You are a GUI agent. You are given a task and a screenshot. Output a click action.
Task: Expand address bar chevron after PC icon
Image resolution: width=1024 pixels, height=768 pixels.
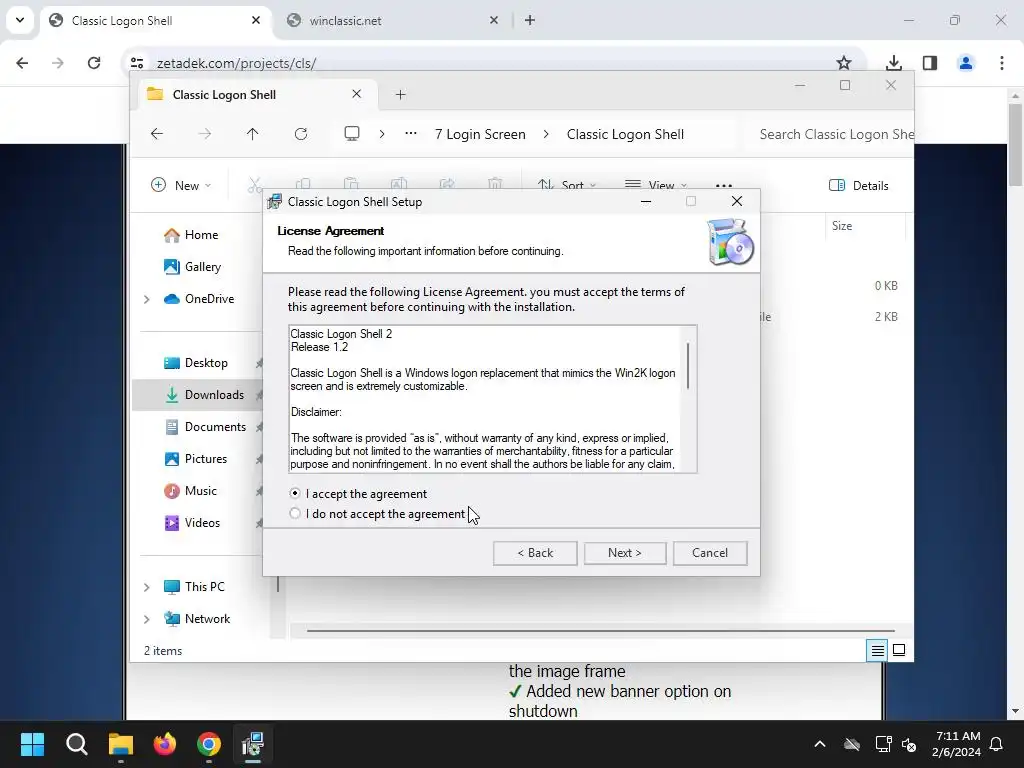tap(382, 135)
